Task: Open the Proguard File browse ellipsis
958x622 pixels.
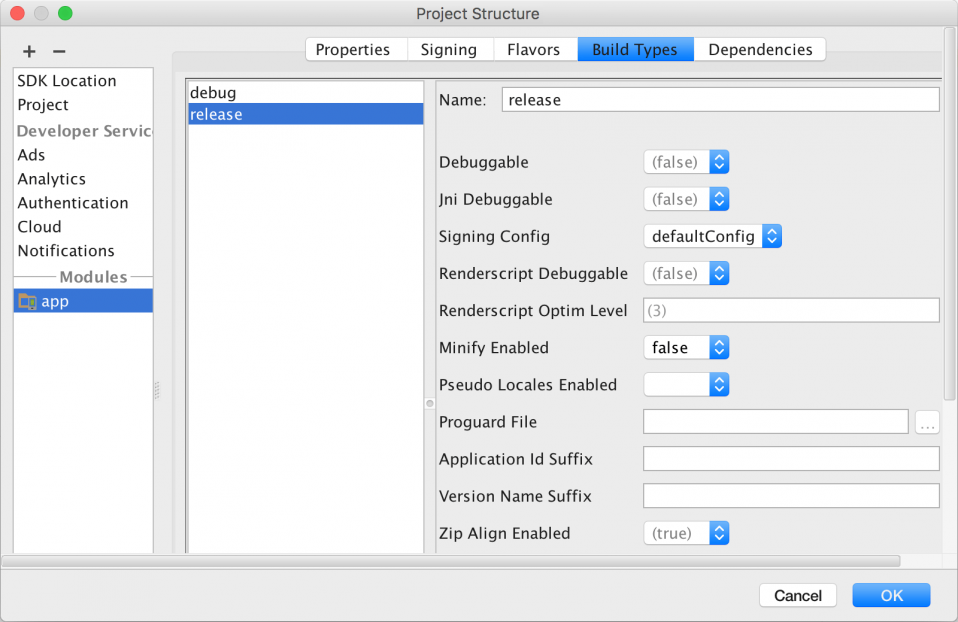Action: [x=926, y=421]
